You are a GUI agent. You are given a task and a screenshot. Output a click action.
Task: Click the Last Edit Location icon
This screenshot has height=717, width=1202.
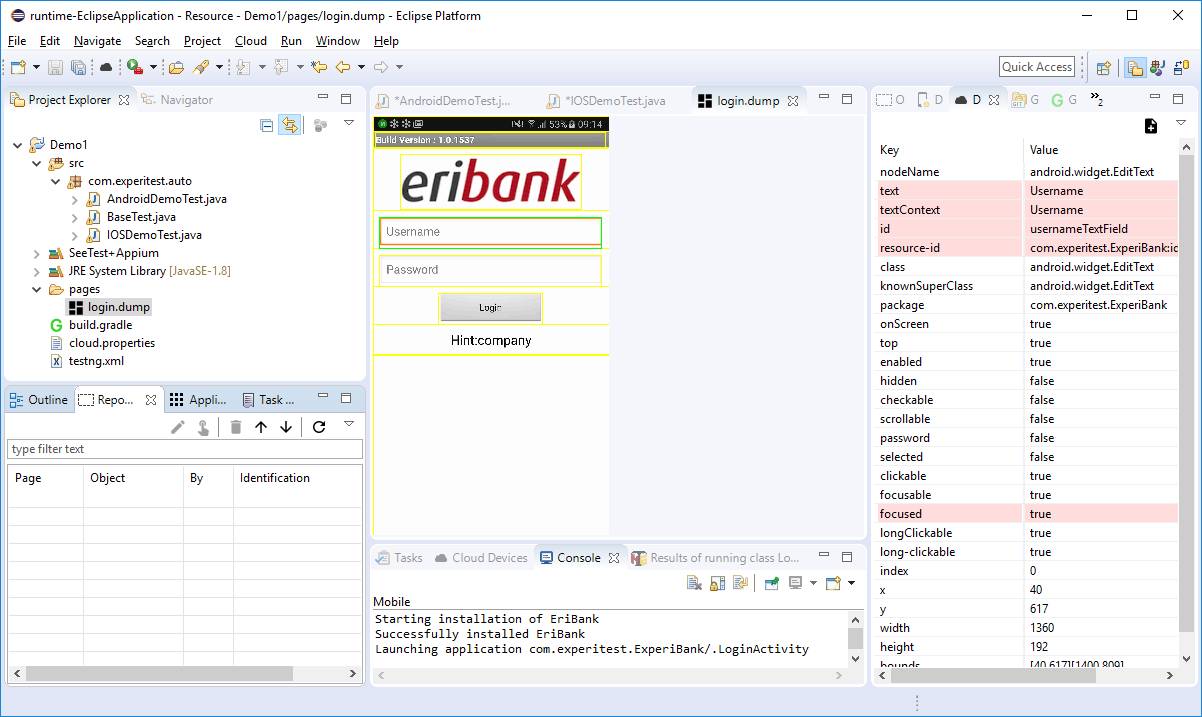(x=319, y=67)
